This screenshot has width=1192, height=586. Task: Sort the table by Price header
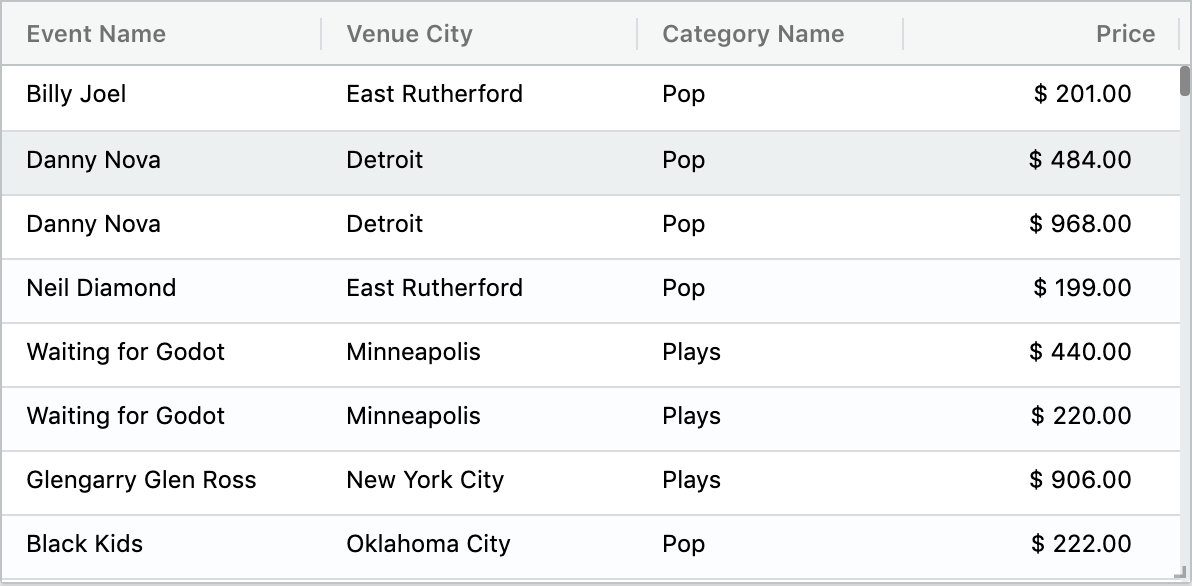(x=1125, y=34)
